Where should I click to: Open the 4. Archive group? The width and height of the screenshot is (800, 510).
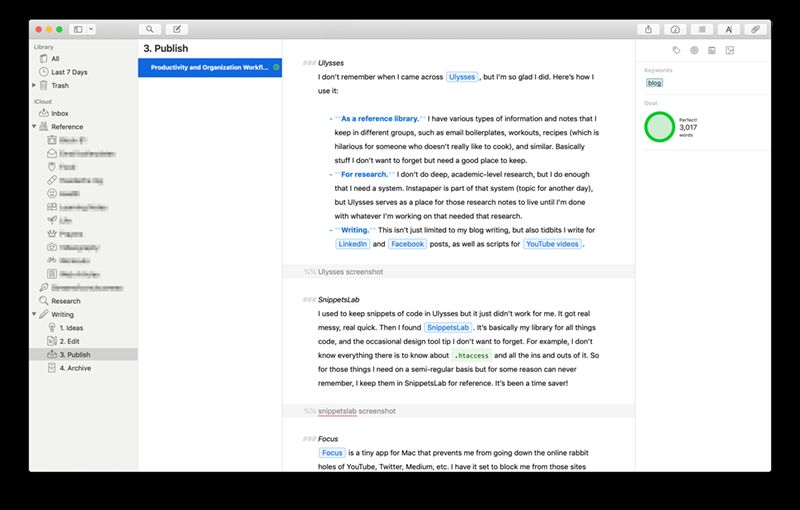click(x=76, y=368)
